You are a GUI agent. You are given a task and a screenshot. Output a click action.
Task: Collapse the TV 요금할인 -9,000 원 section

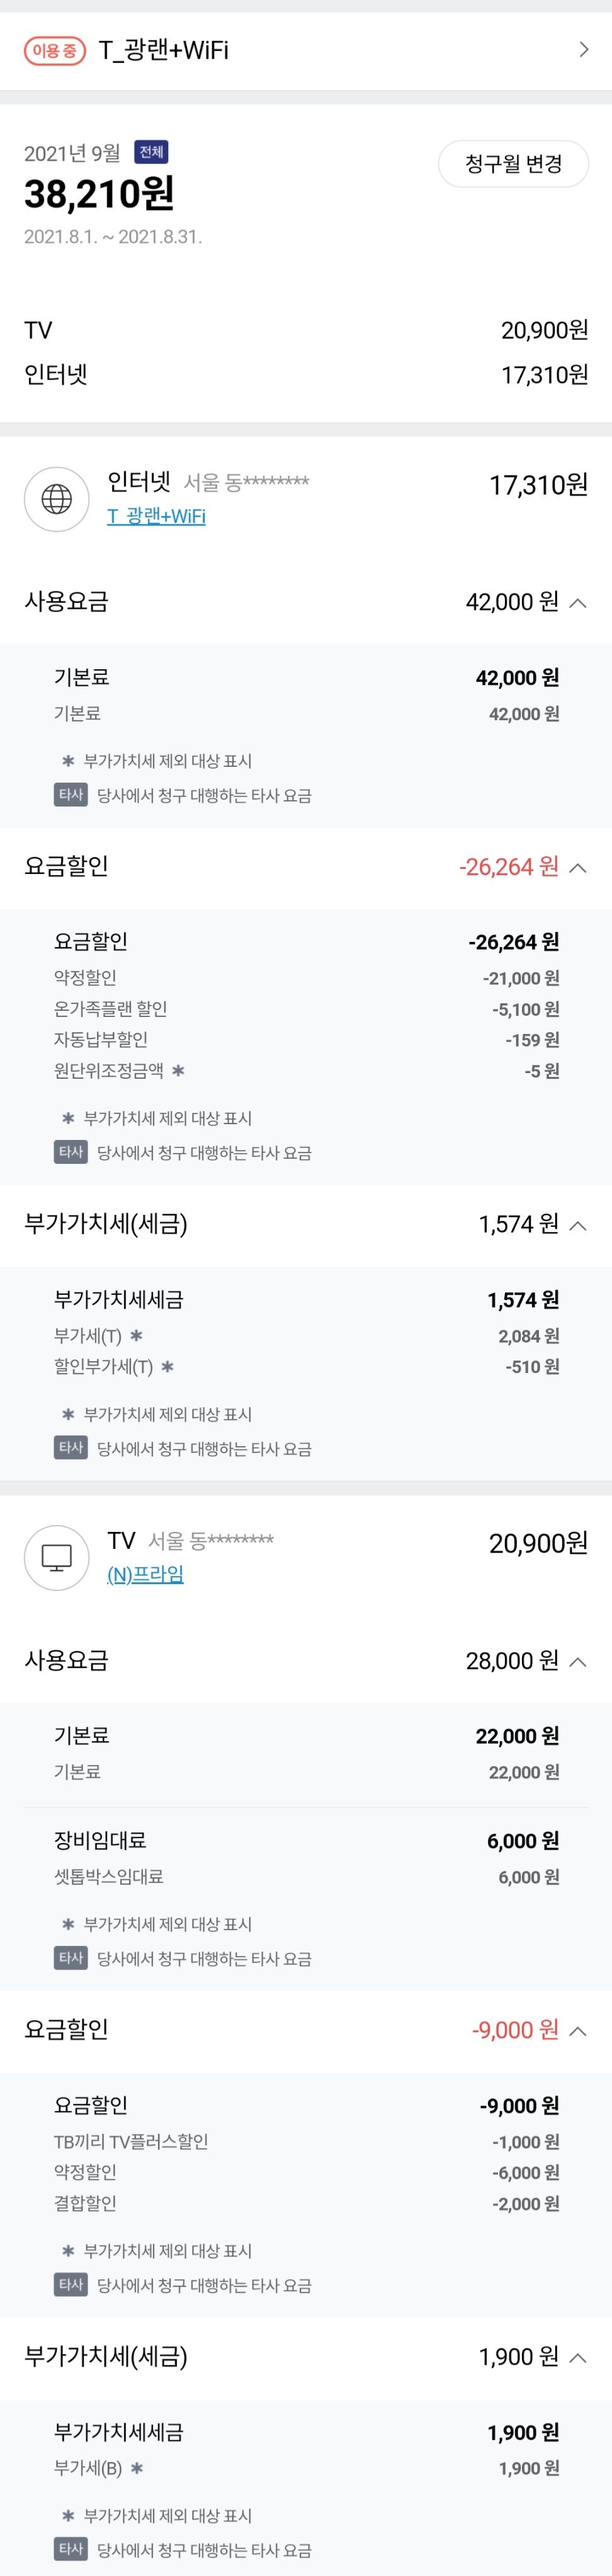577,2030
